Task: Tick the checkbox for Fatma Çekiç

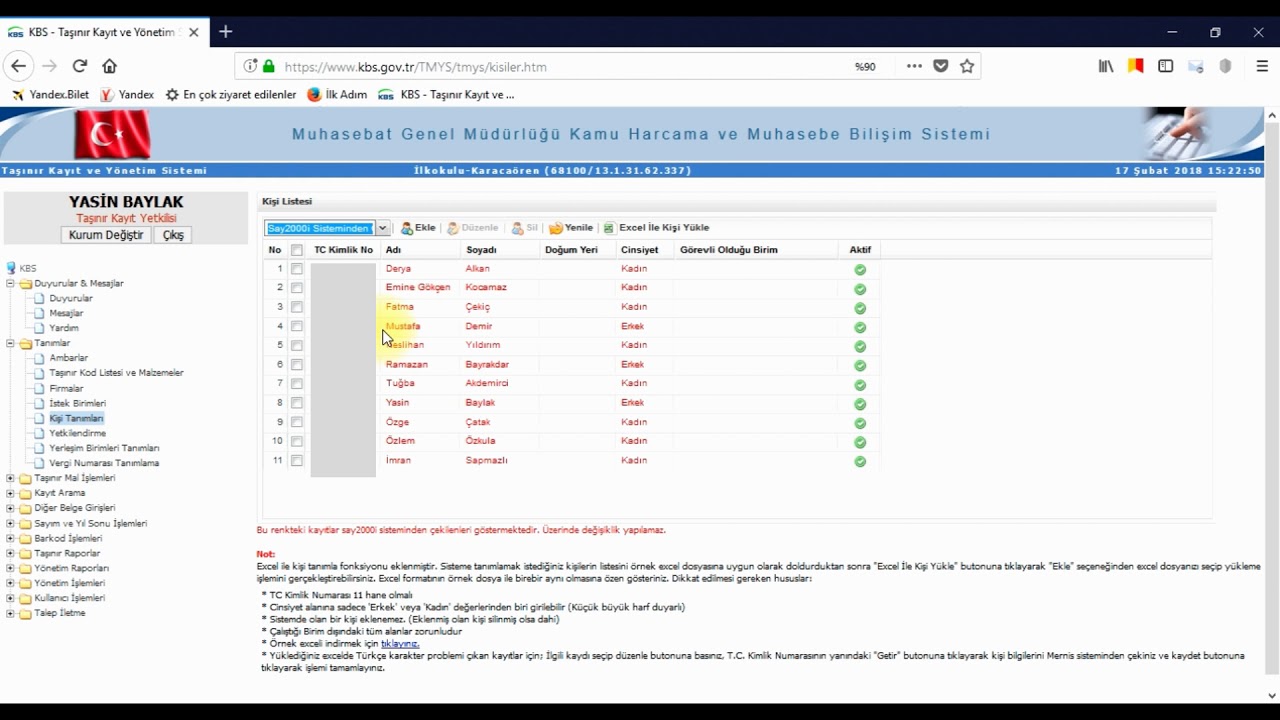Action: point(297,307)
